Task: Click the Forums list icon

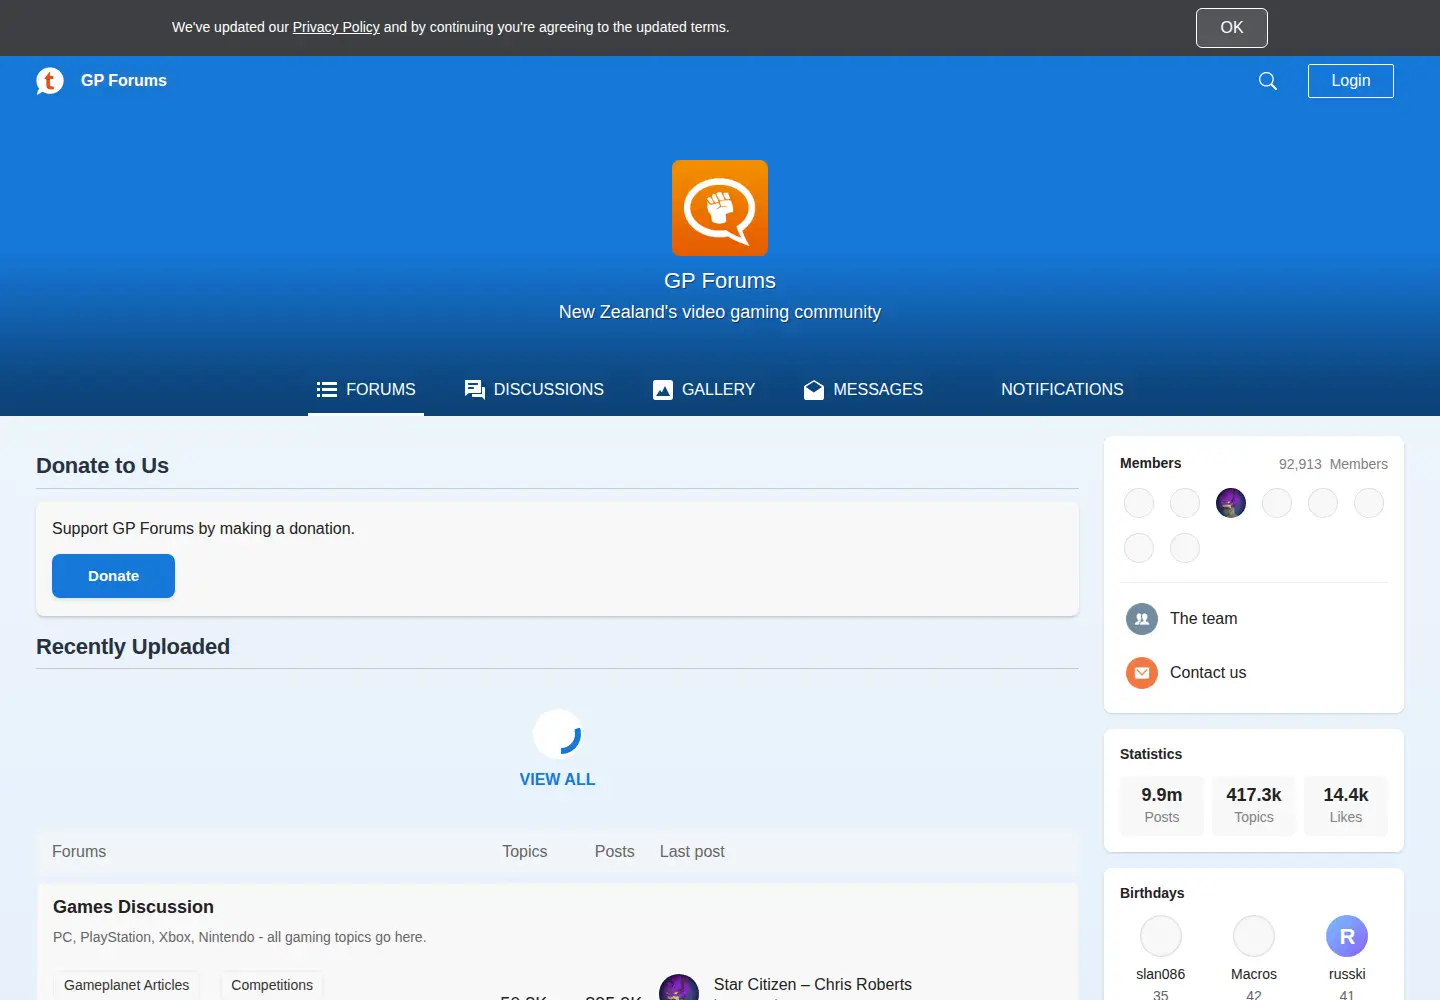Action: coord(327,389)
